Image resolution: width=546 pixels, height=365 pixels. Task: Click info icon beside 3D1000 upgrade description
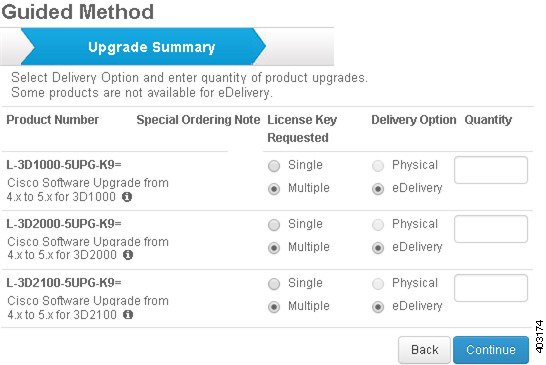[x=127, y=197]
